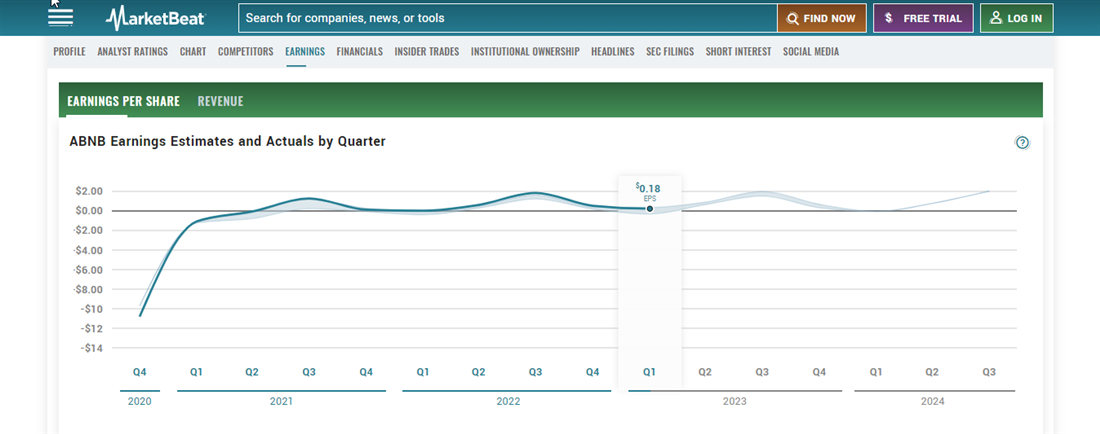Image resolution: width=1100 pixels, height=434 pixels.
Task: Click the Find Now search button
Action: click(x=821, y=18)
